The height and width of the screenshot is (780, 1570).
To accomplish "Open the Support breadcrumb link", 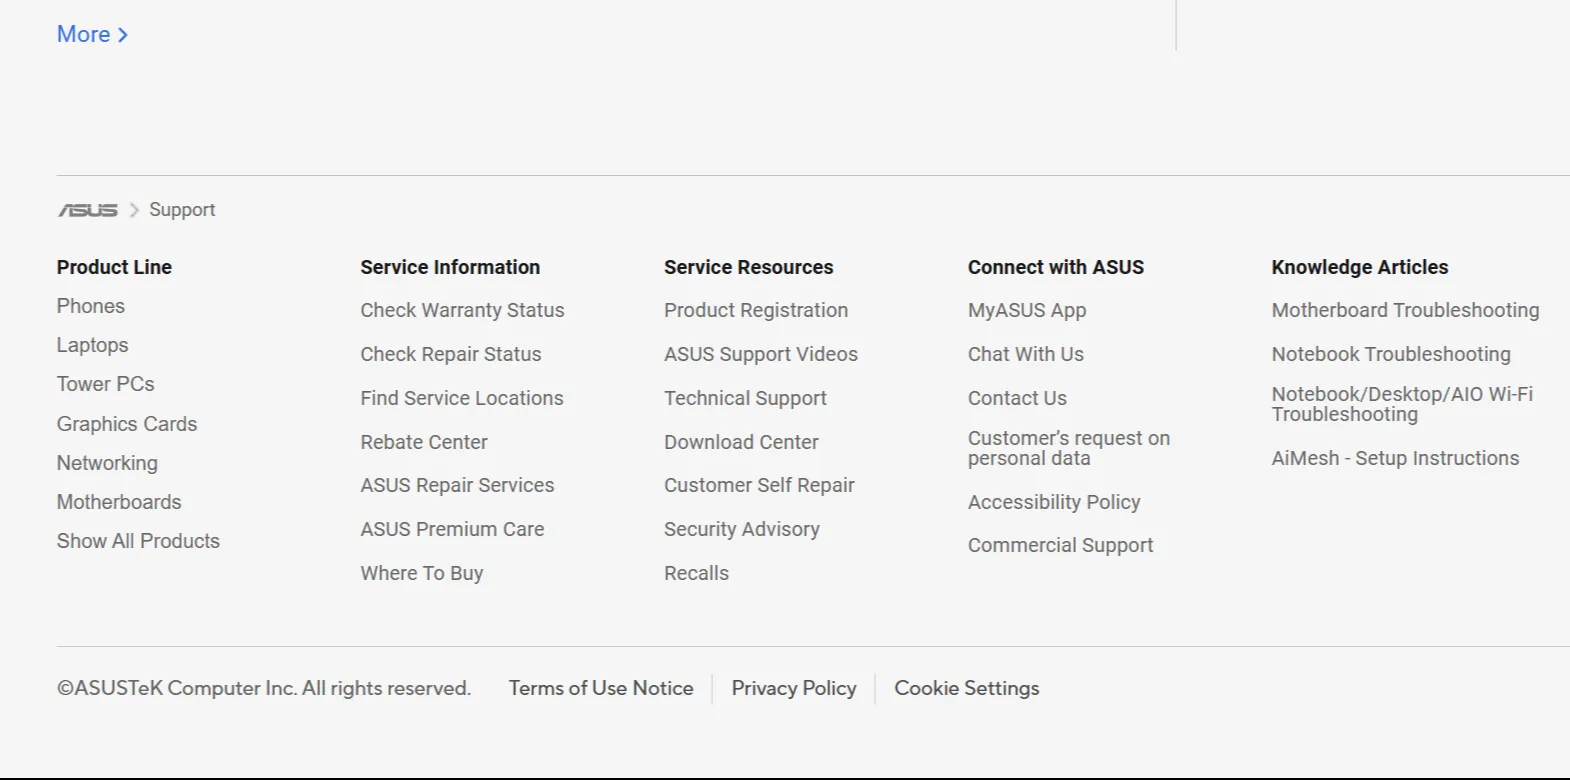I will tap(182, 210).
